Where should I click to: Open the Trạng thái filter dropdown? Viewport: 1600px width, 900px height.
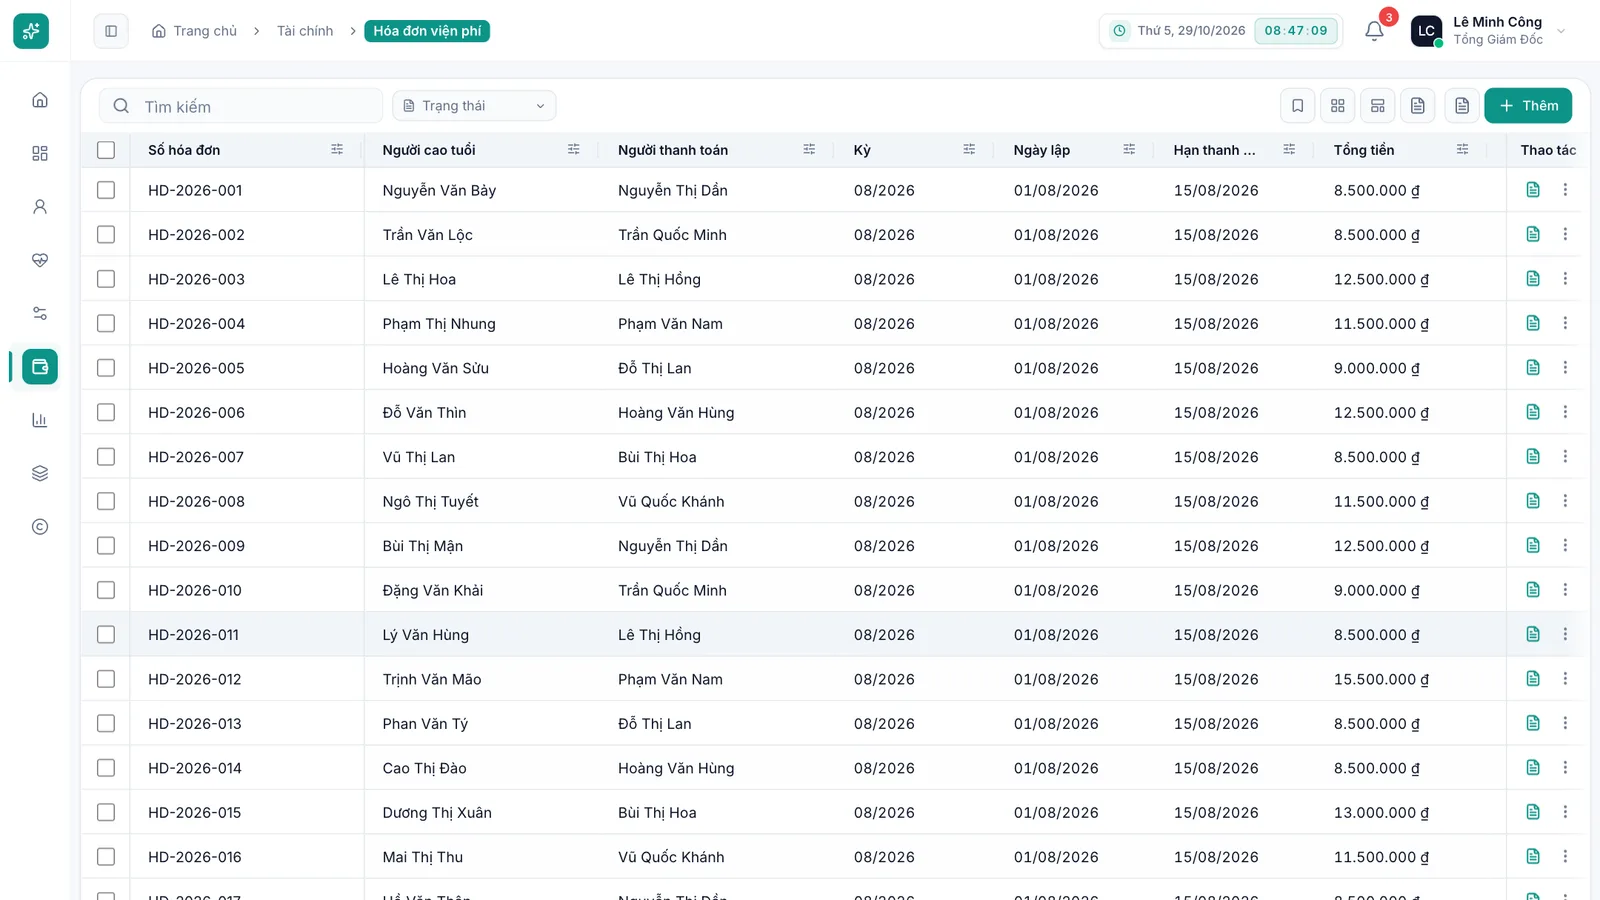[474, 106]
